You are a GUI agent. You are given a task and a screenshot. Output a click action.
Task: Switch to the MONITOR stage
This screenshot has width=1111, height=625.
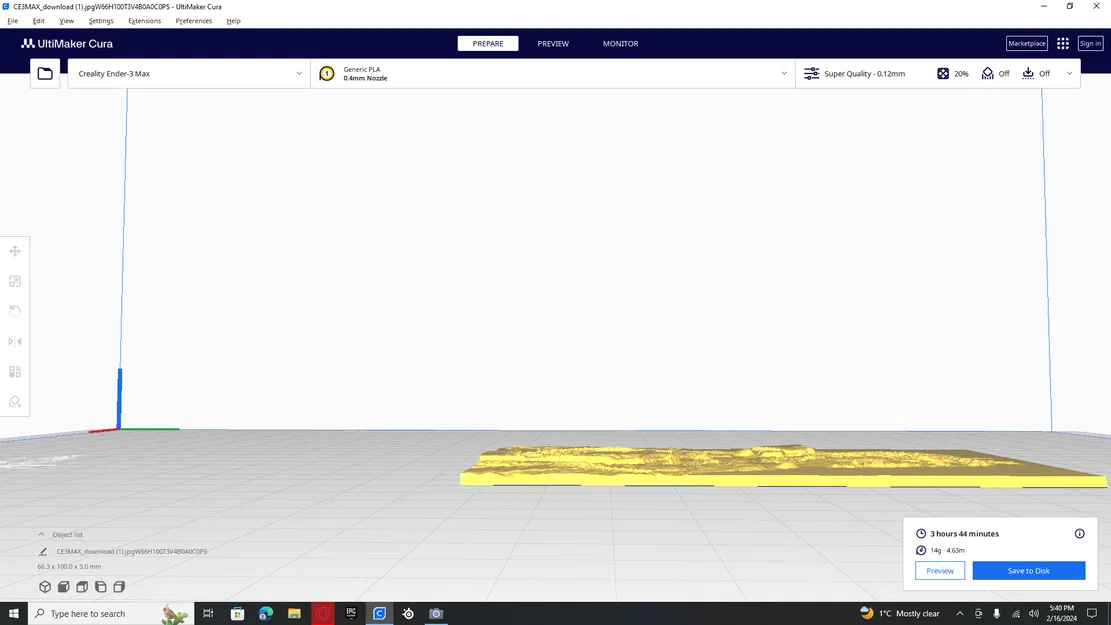[x=621, y=43]
